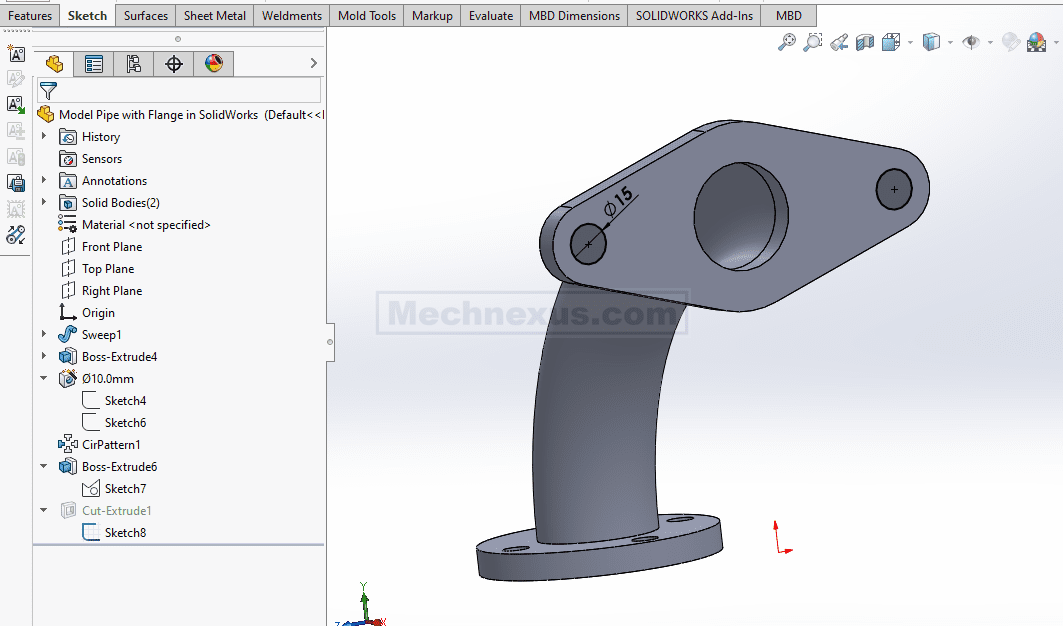1063x626 pixels.
Task: Select the root part Model Pipe with Flange
Action: 158,115
